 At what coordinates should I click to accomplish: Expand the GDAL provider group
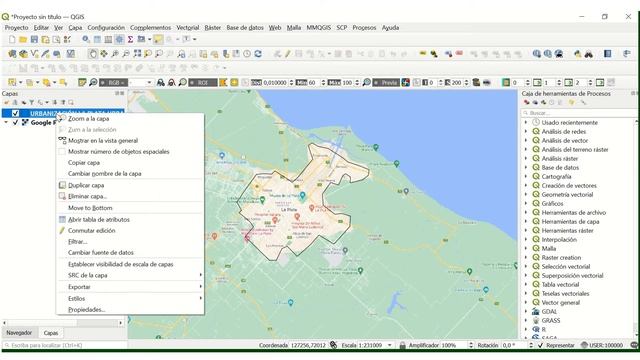tap(526, 311)
